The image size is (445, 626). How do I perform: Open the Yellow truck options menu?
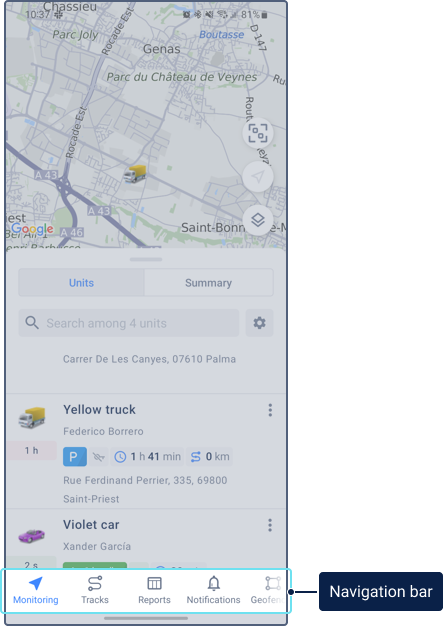[x=270, y=410]
